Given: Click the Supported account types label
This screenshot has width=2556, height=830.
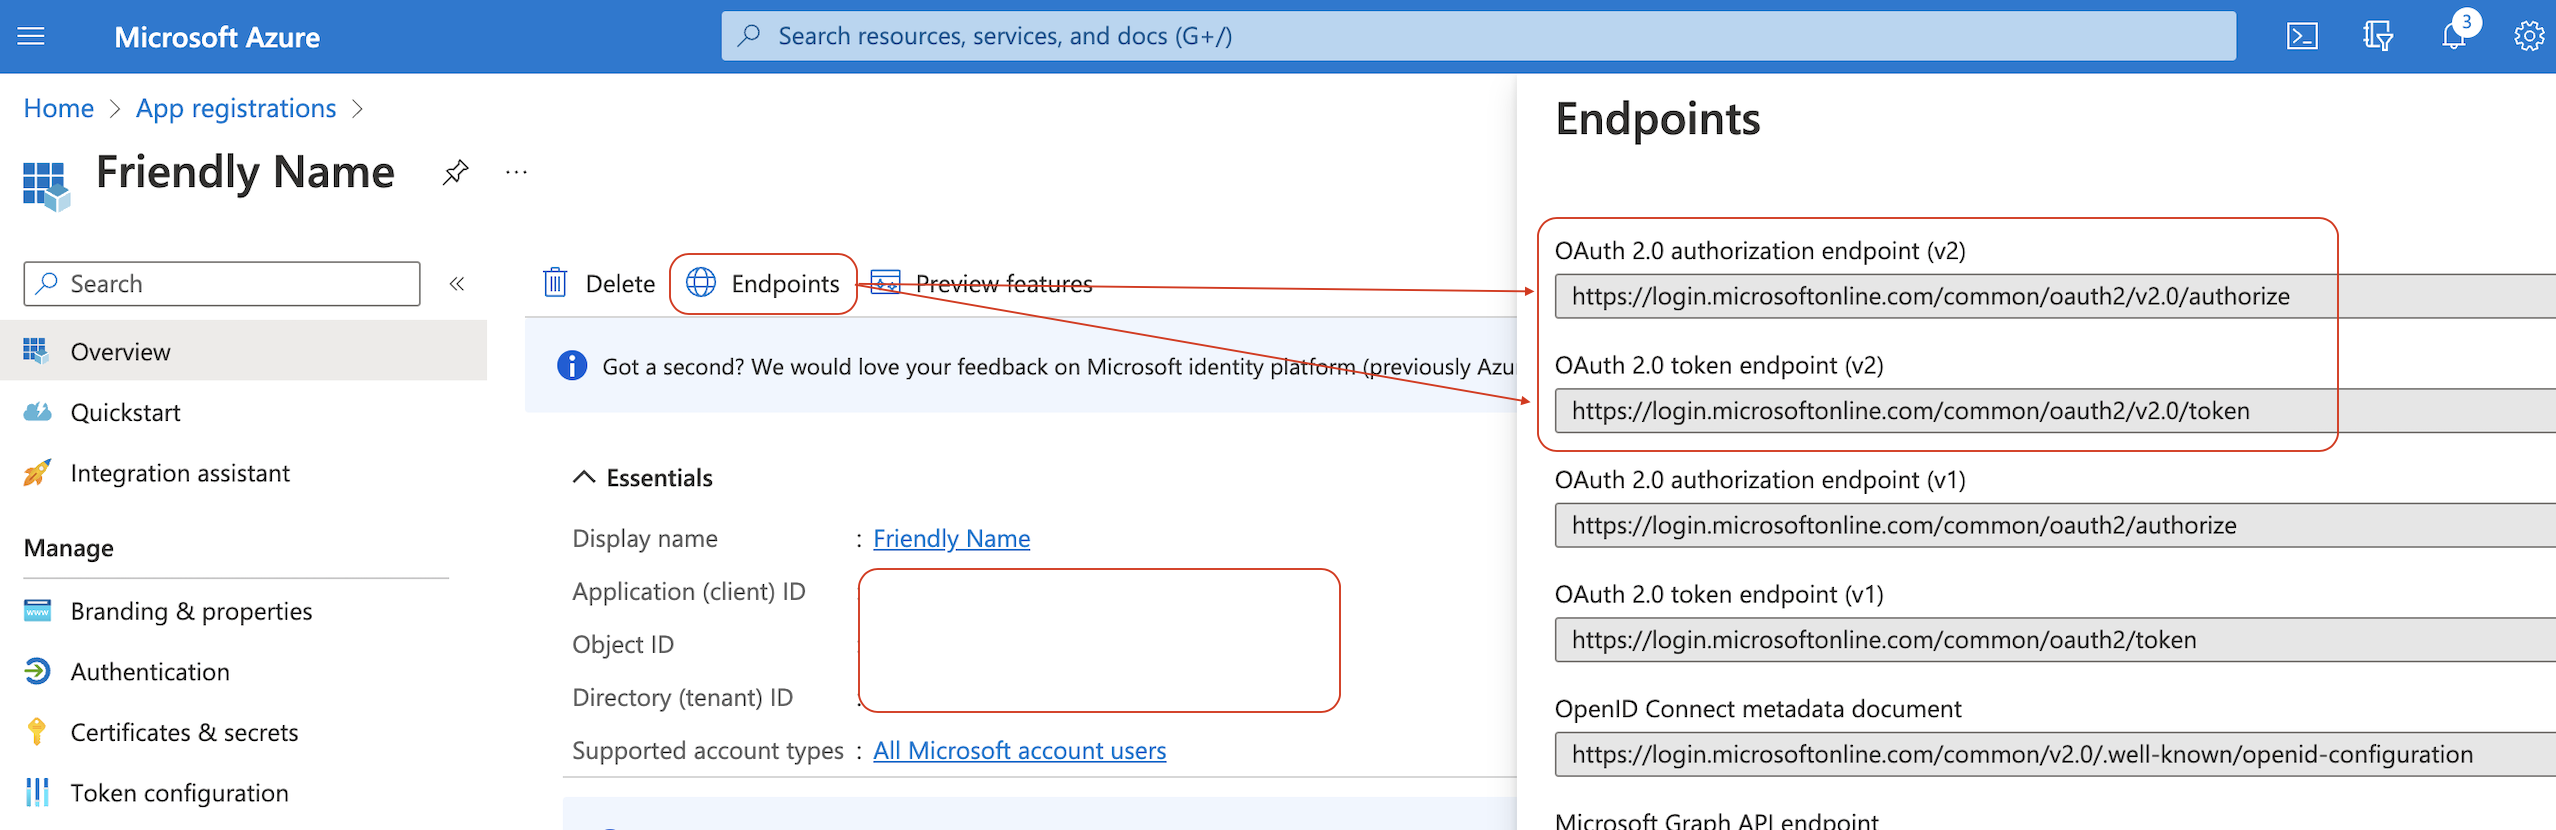Looking at the screenshot, I should (x=708, y=750).
